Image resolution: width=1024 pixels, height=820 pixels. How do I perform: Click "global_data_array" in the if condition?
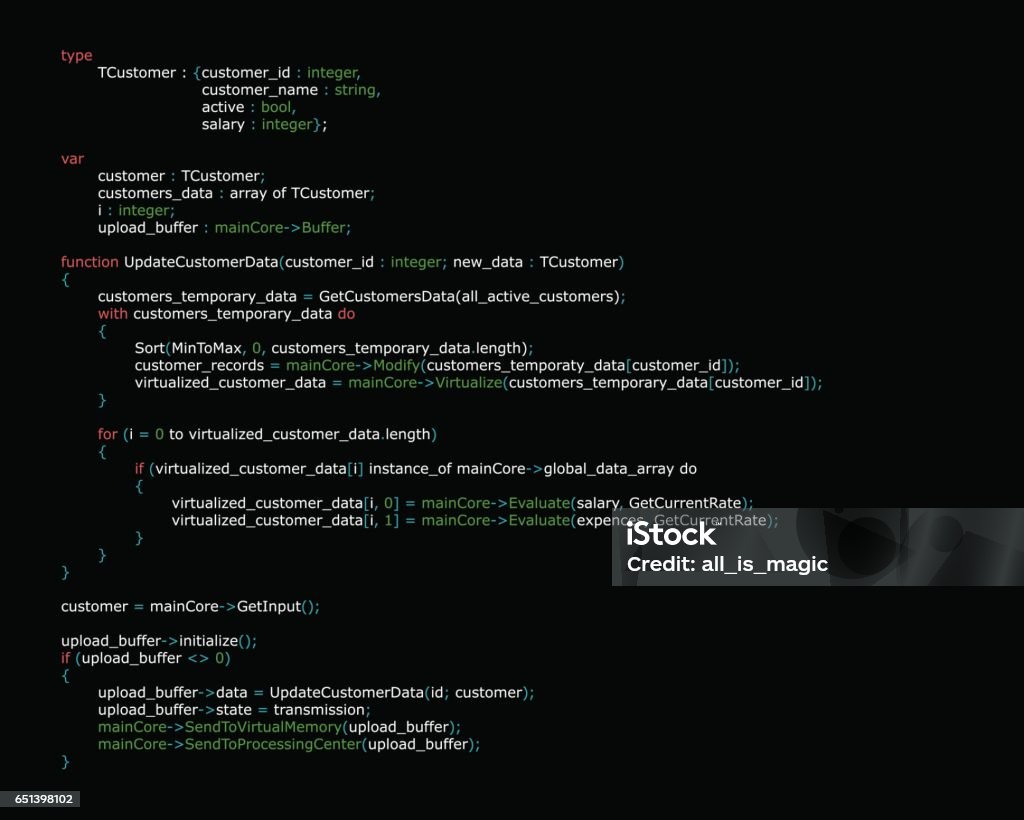click(609, 469)
